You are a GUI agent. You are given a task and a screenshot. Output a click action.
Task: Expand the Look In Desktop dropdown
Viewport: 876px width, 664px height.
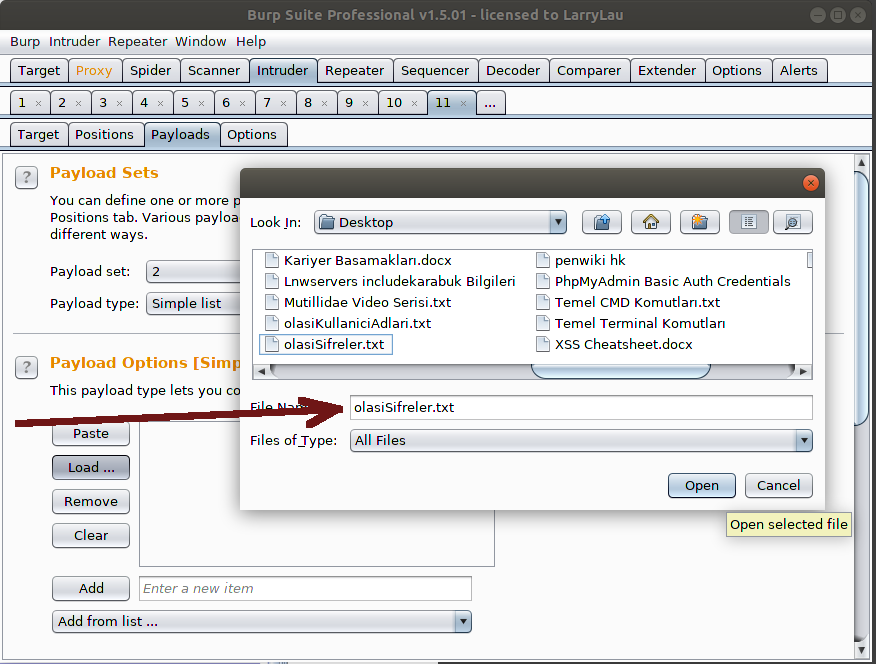click(558, 222)
